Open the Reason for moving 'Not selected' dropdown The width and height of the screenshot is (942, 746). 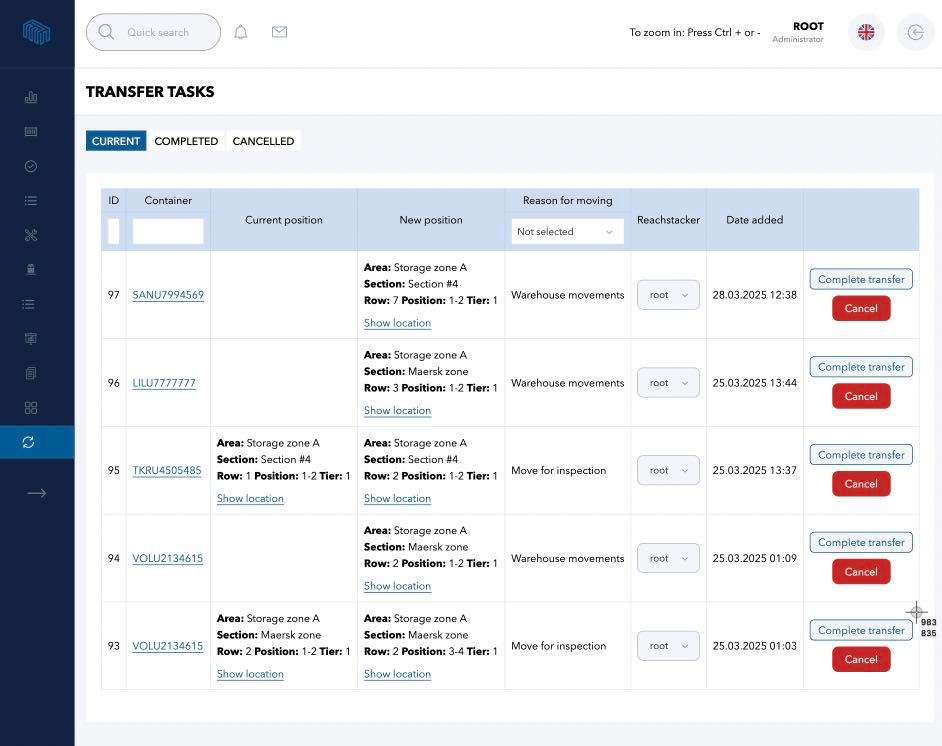(567, 232)
